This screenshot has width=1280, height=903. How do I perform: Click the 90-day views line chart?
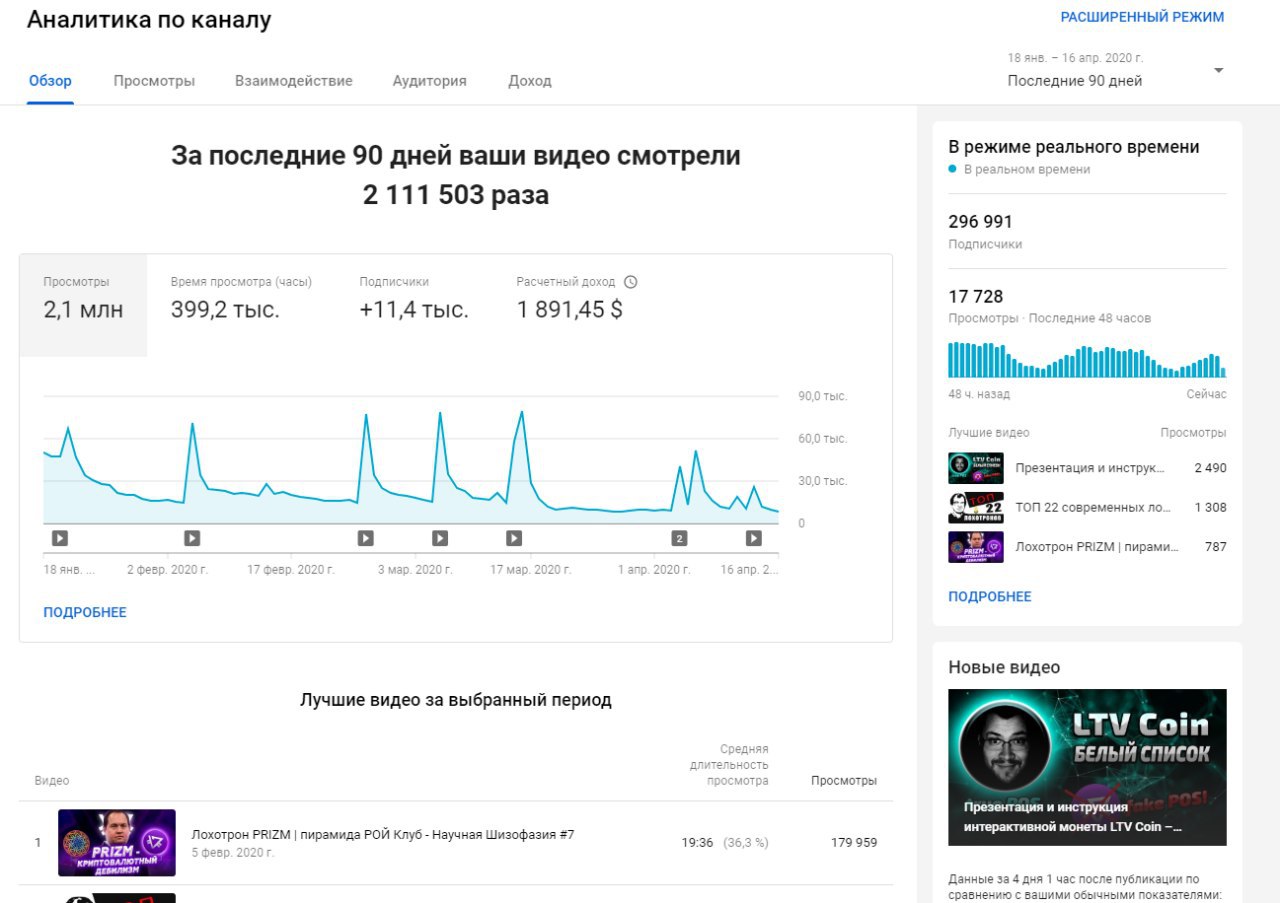(x=411, y=460)
